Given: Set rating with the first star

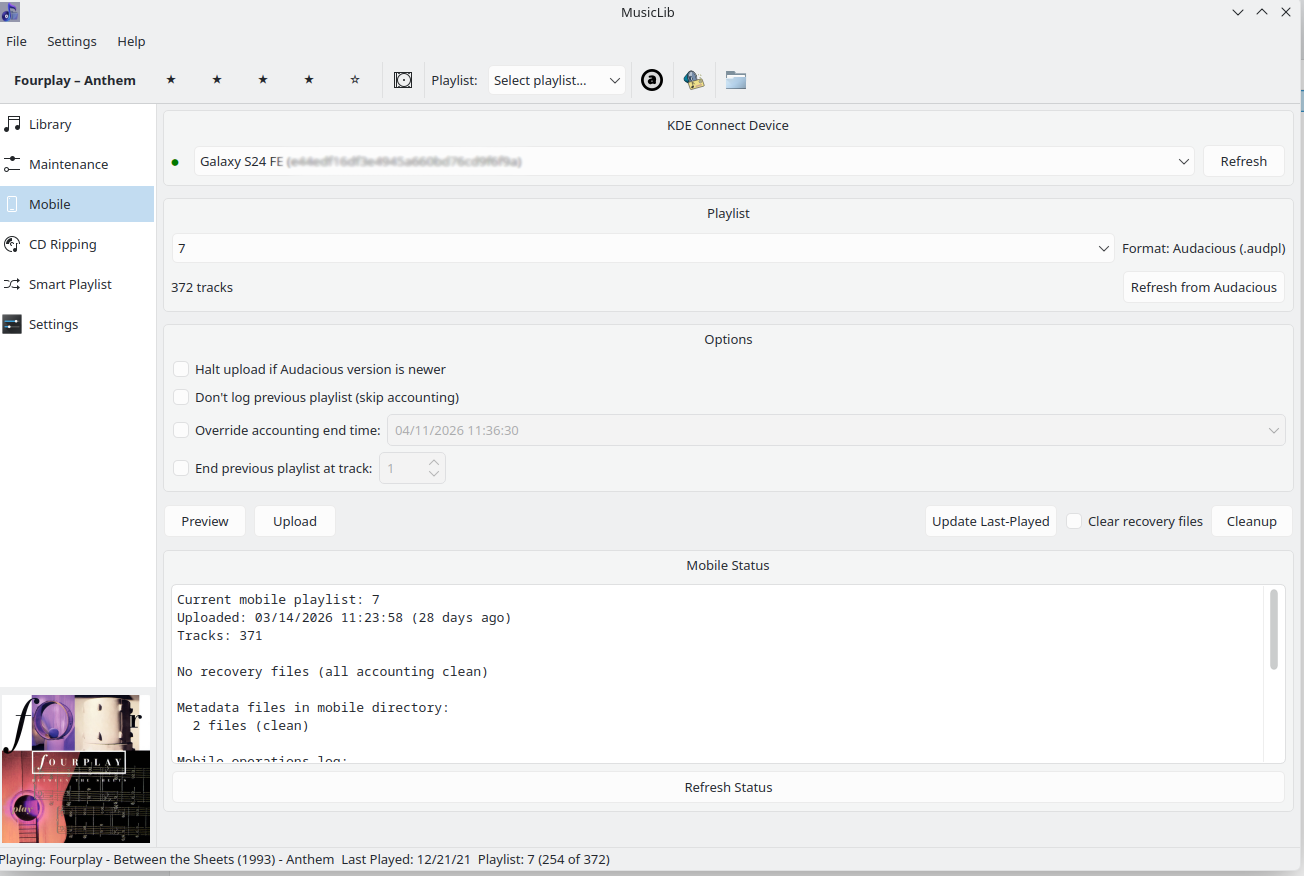Looking at the screenshot, I should point(171,80).
